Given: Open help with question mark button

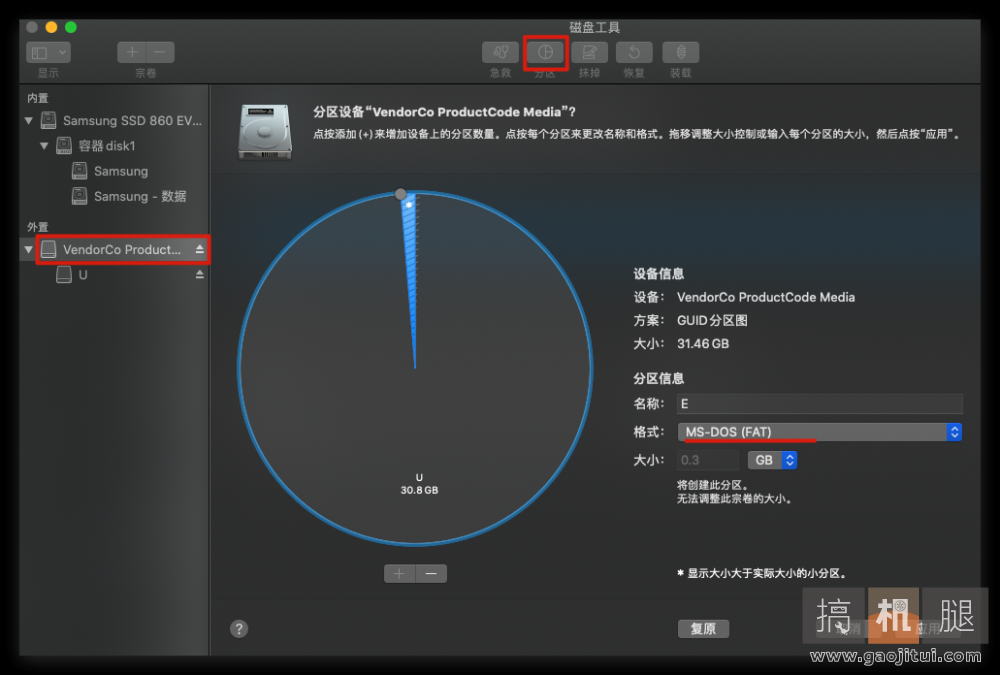Looking at the screenshot, I should (x=239, y=629).
